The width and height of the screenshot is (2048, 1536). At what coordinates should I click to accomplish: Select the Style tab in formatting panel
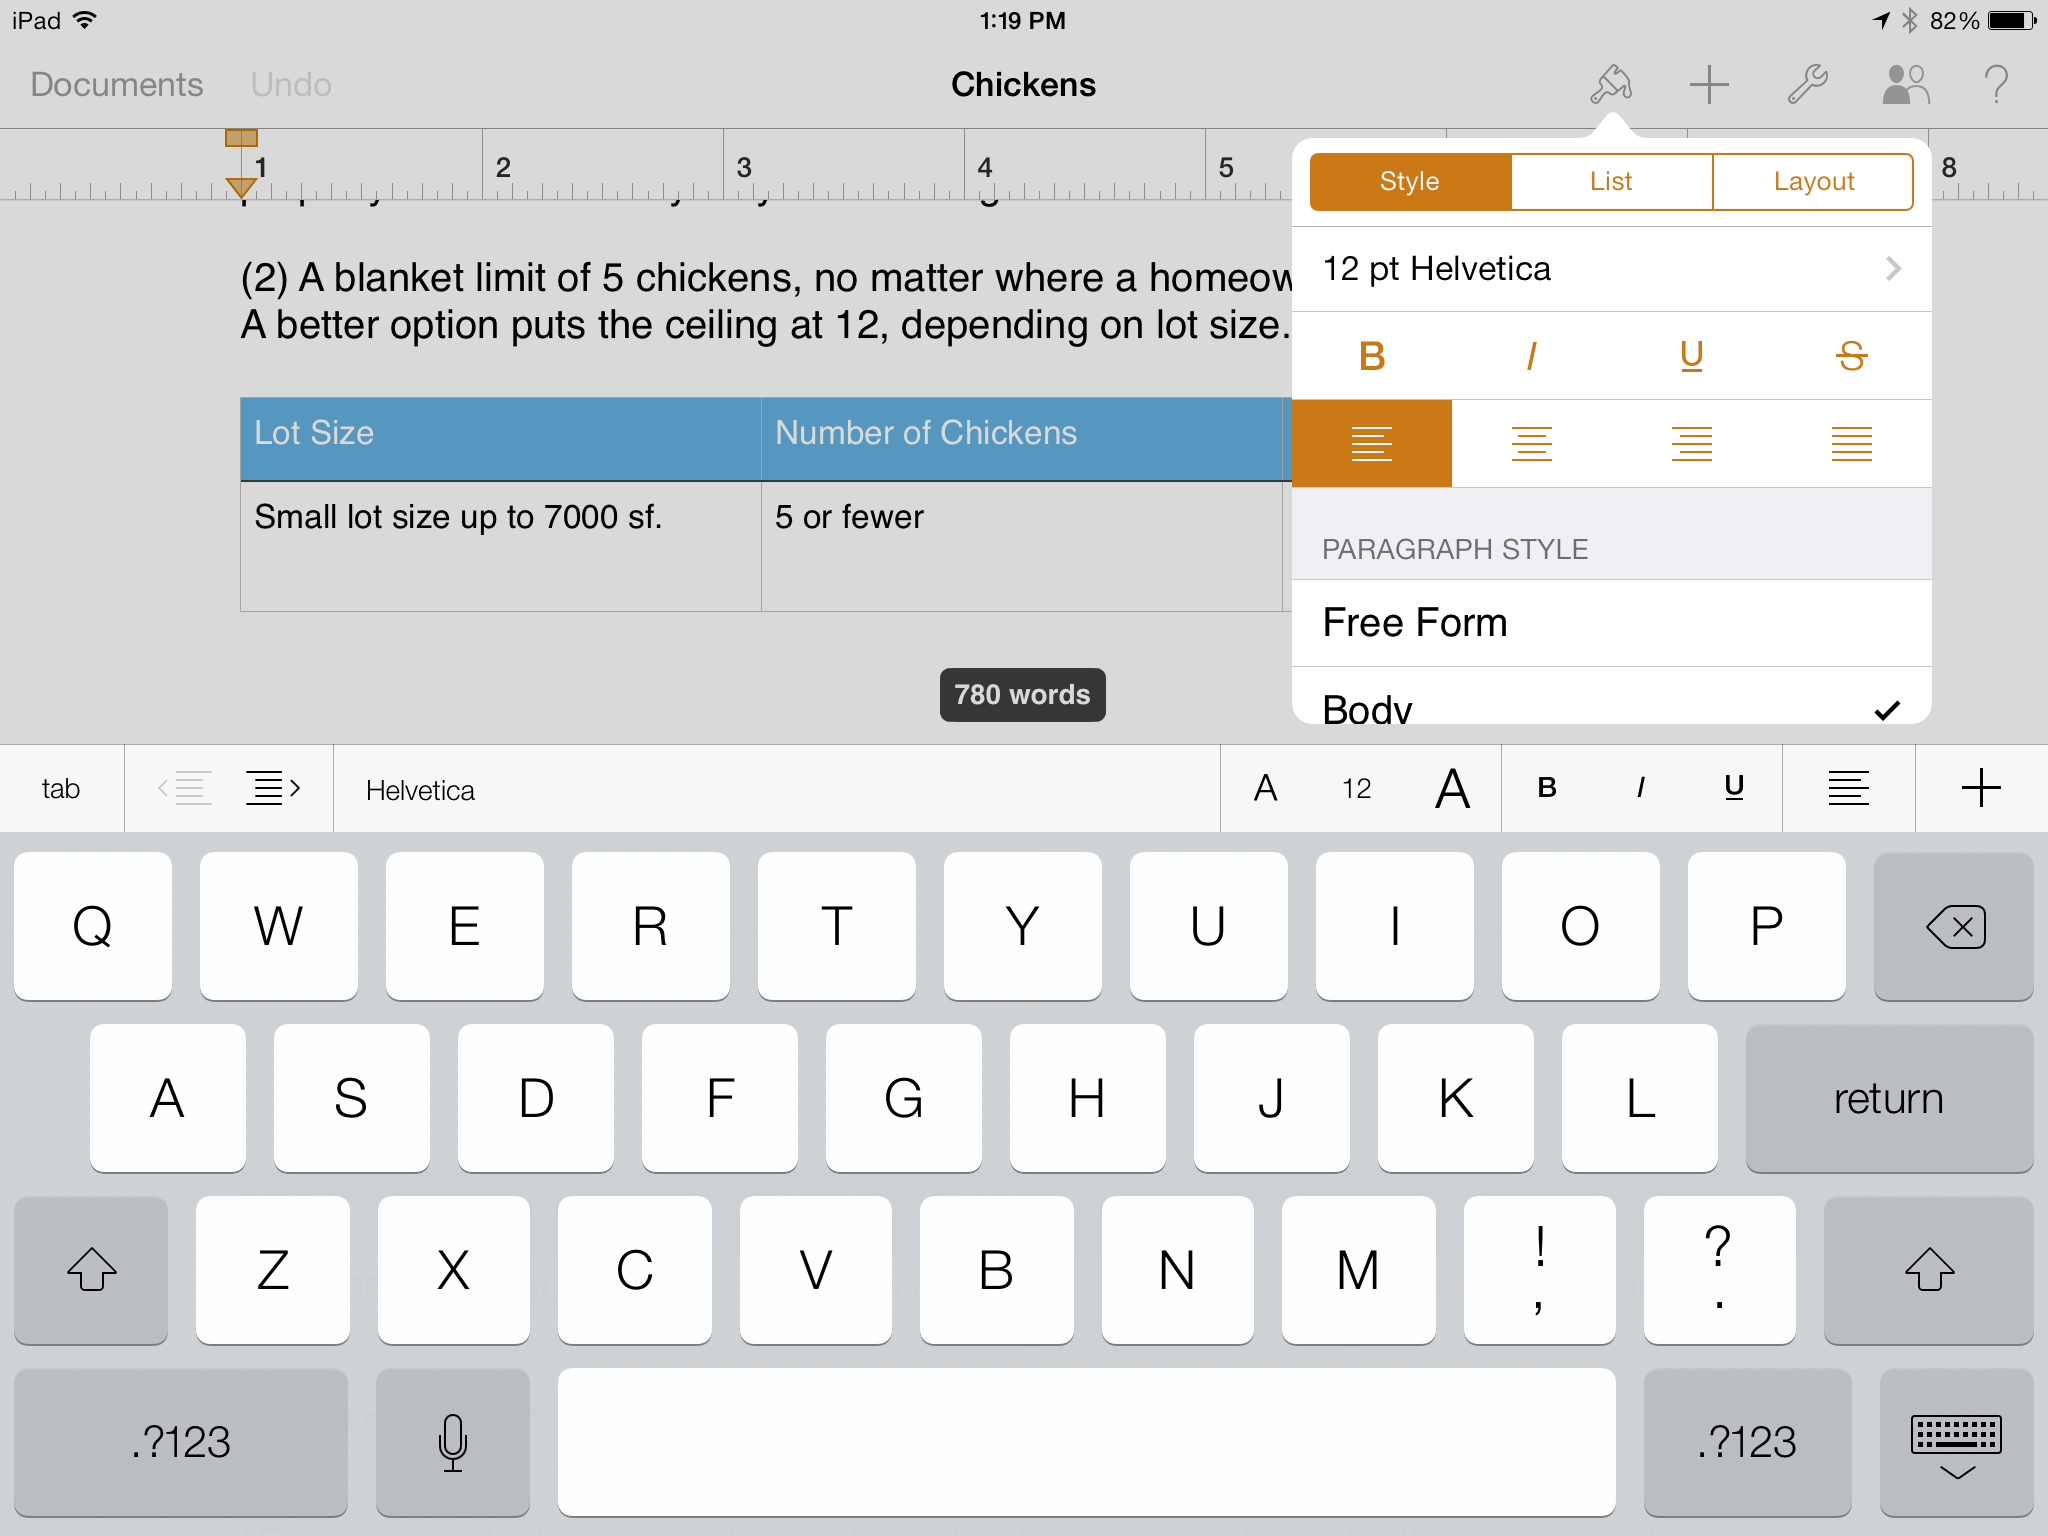click(1405, 181)
